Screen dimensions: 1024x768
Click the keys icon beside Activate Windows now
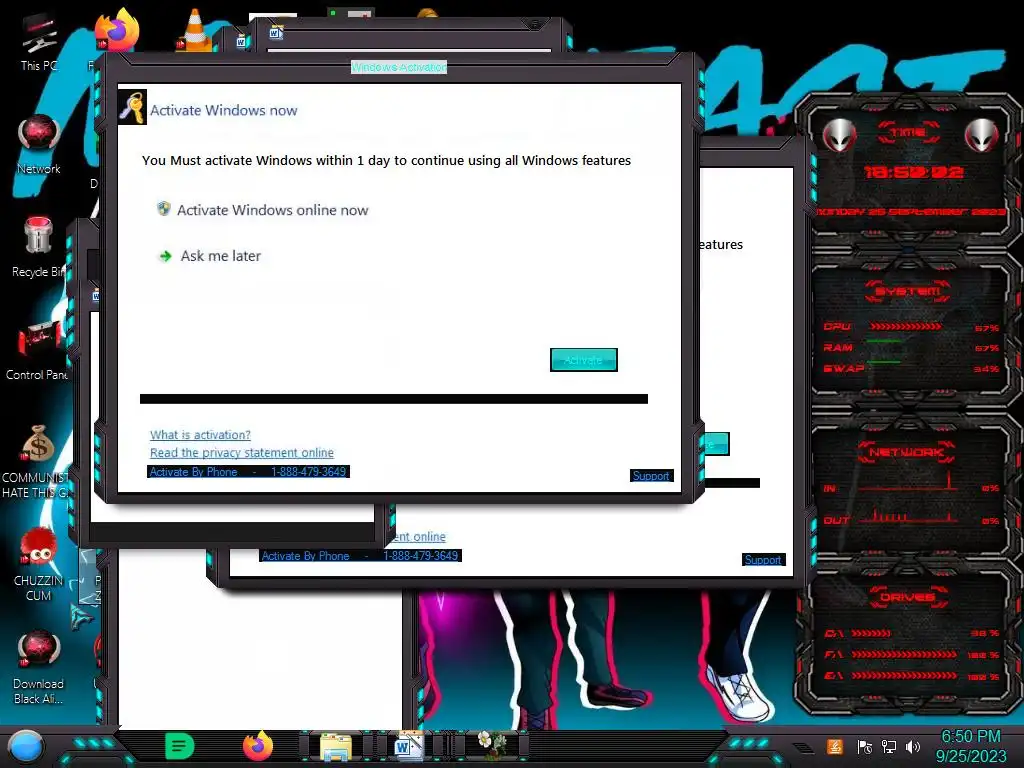click(x=132, y=107)
